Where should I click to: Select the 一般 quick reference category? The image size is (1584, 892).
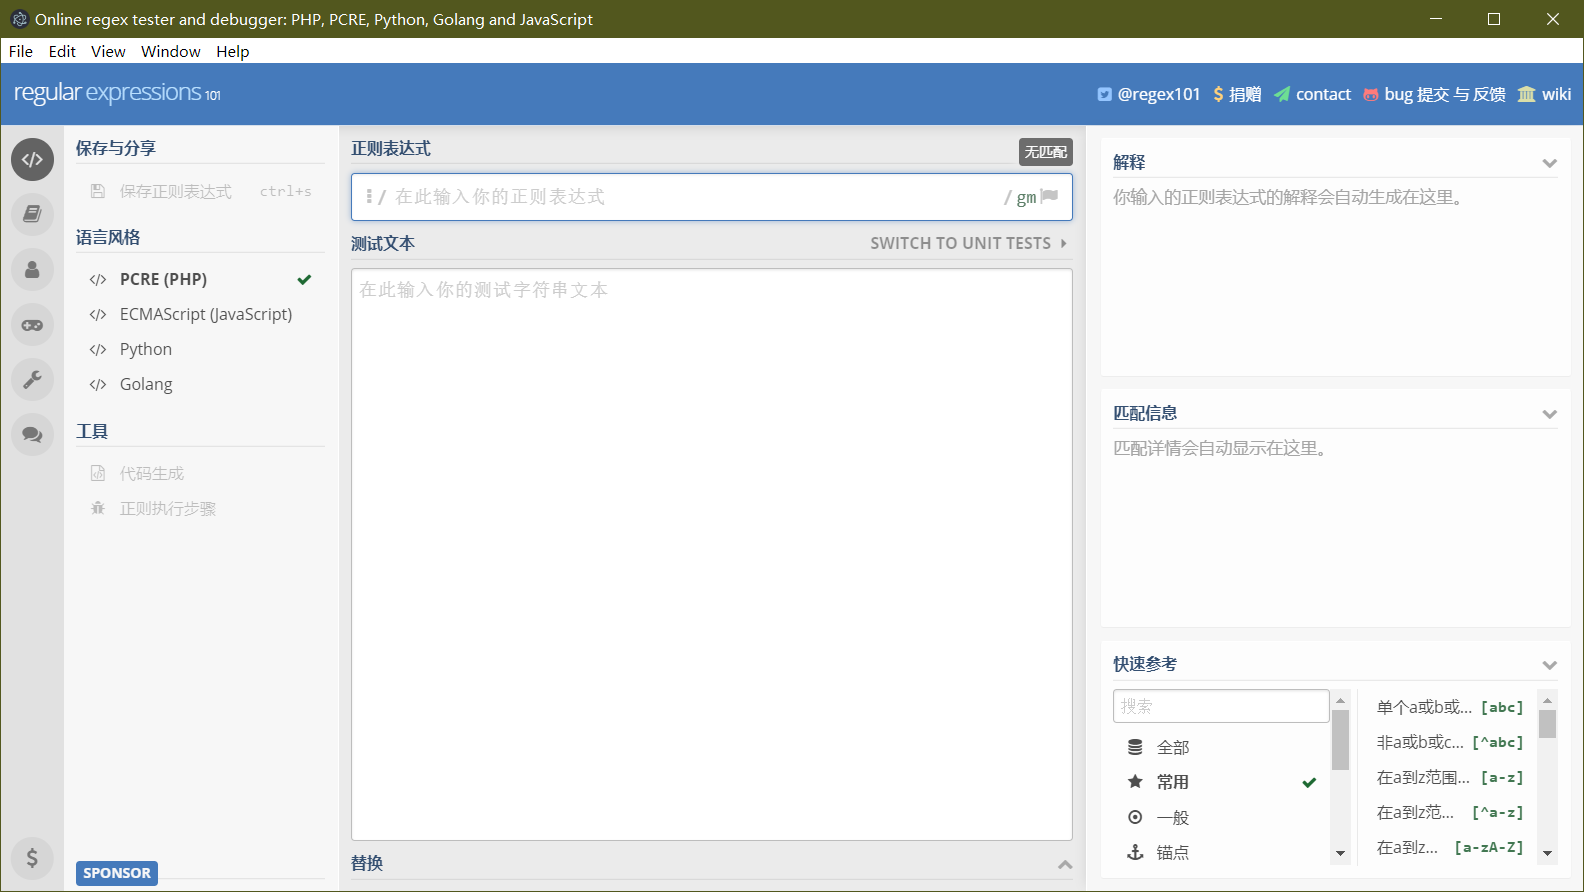tap(1221, 817)
